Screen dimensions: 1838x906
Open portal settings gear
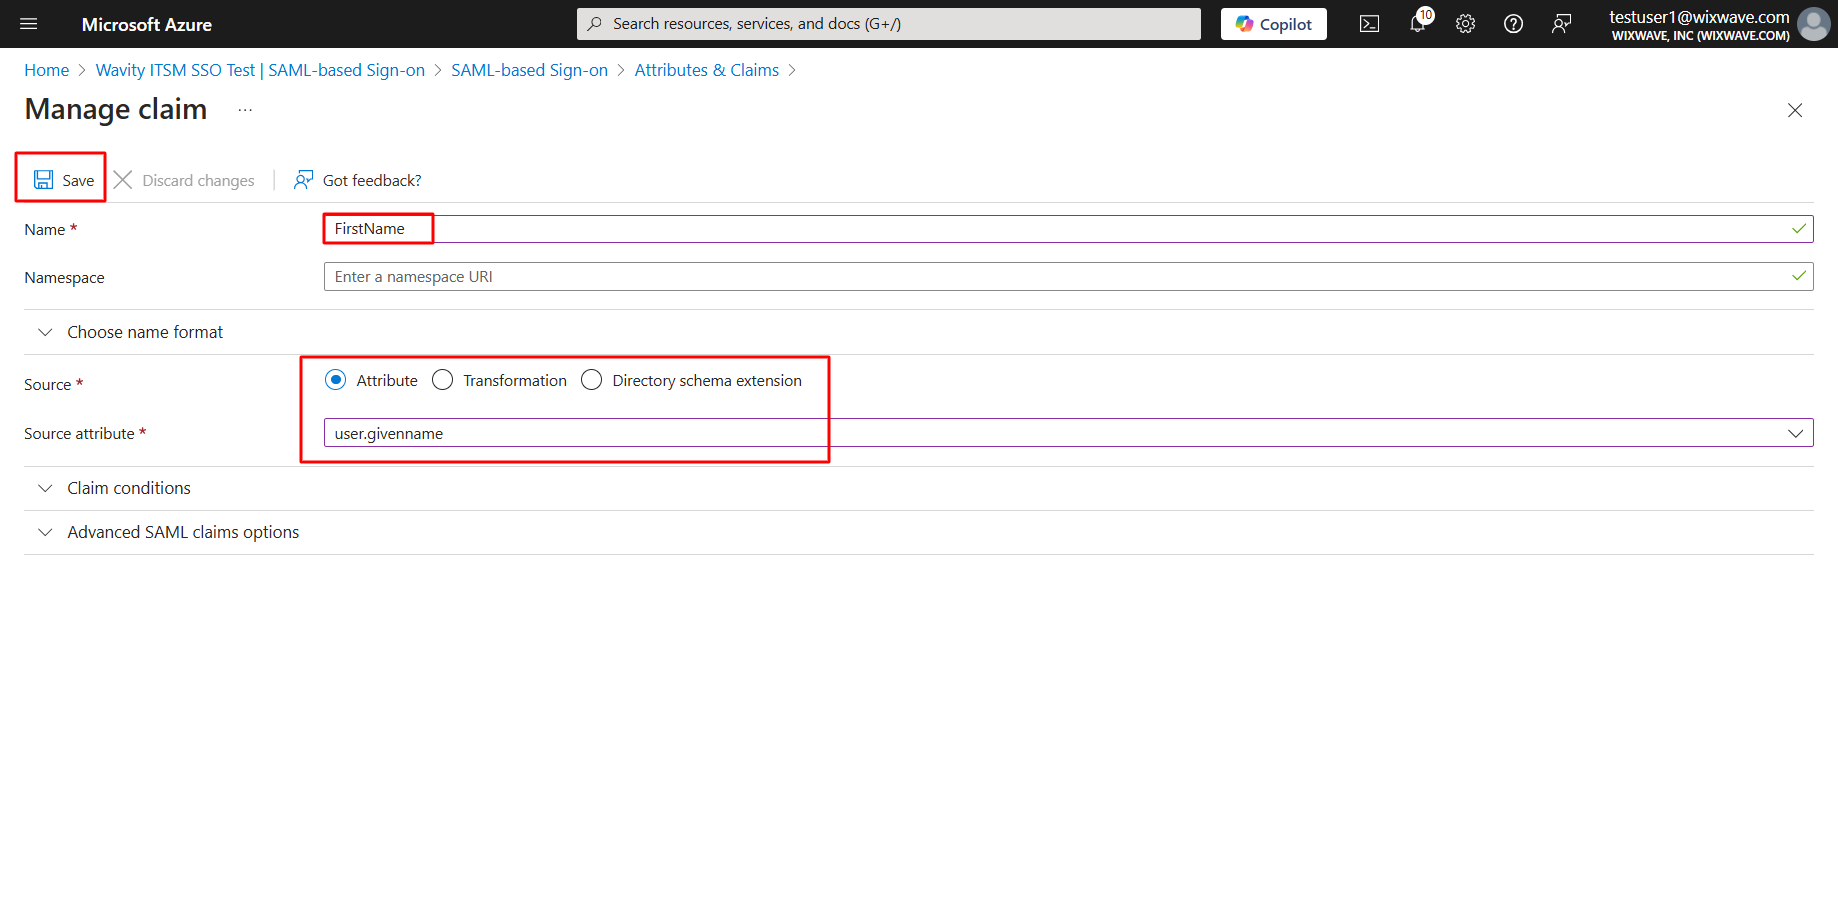[1465, 24]
